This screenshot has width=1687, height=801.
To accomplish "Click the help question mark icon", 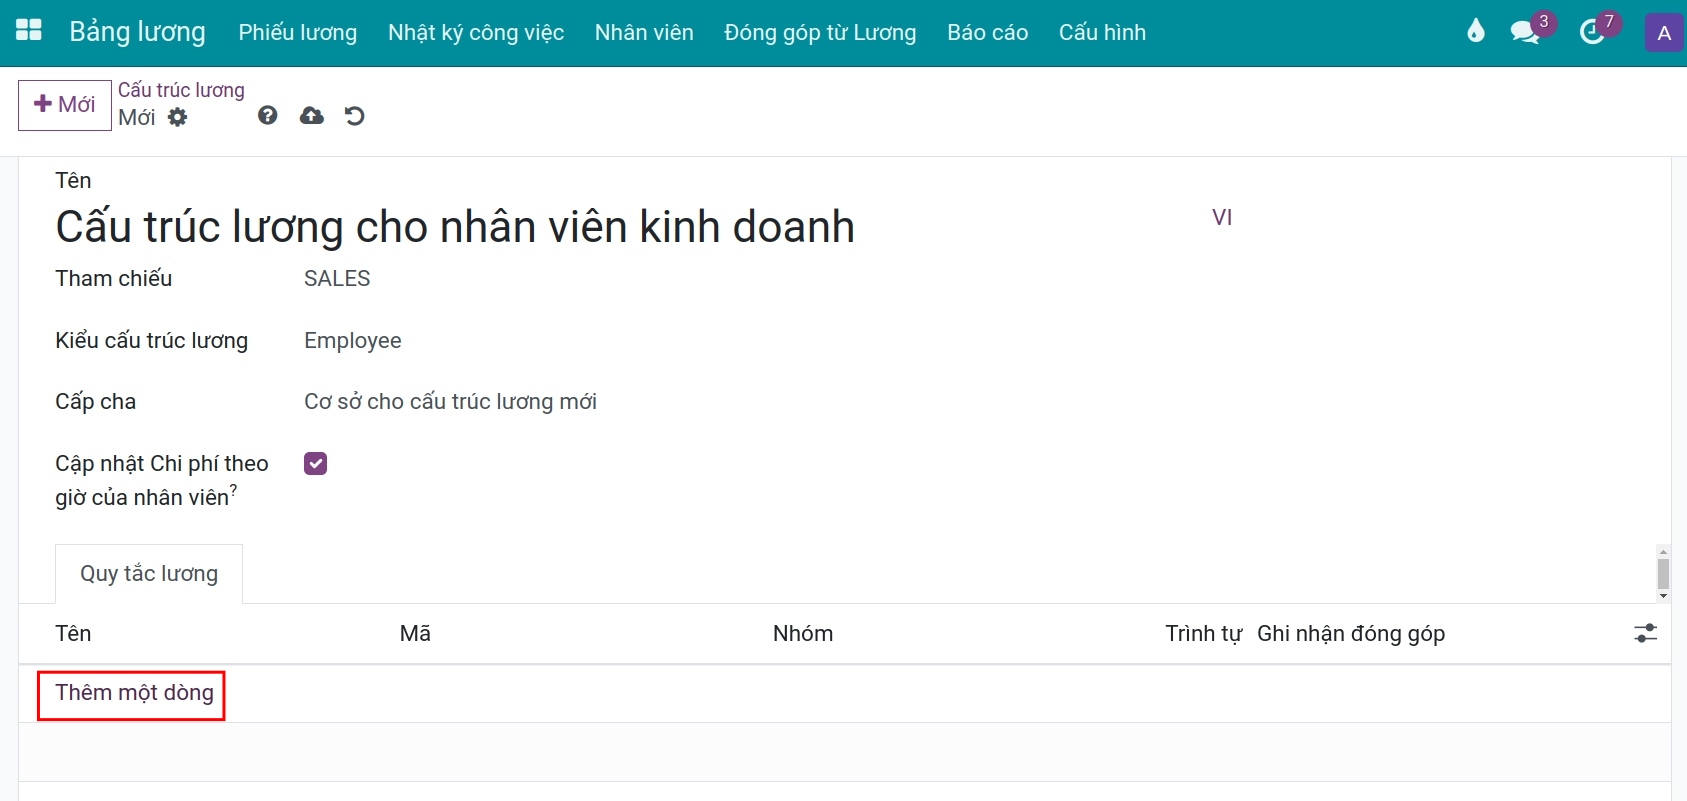I will tap(267, 116).
